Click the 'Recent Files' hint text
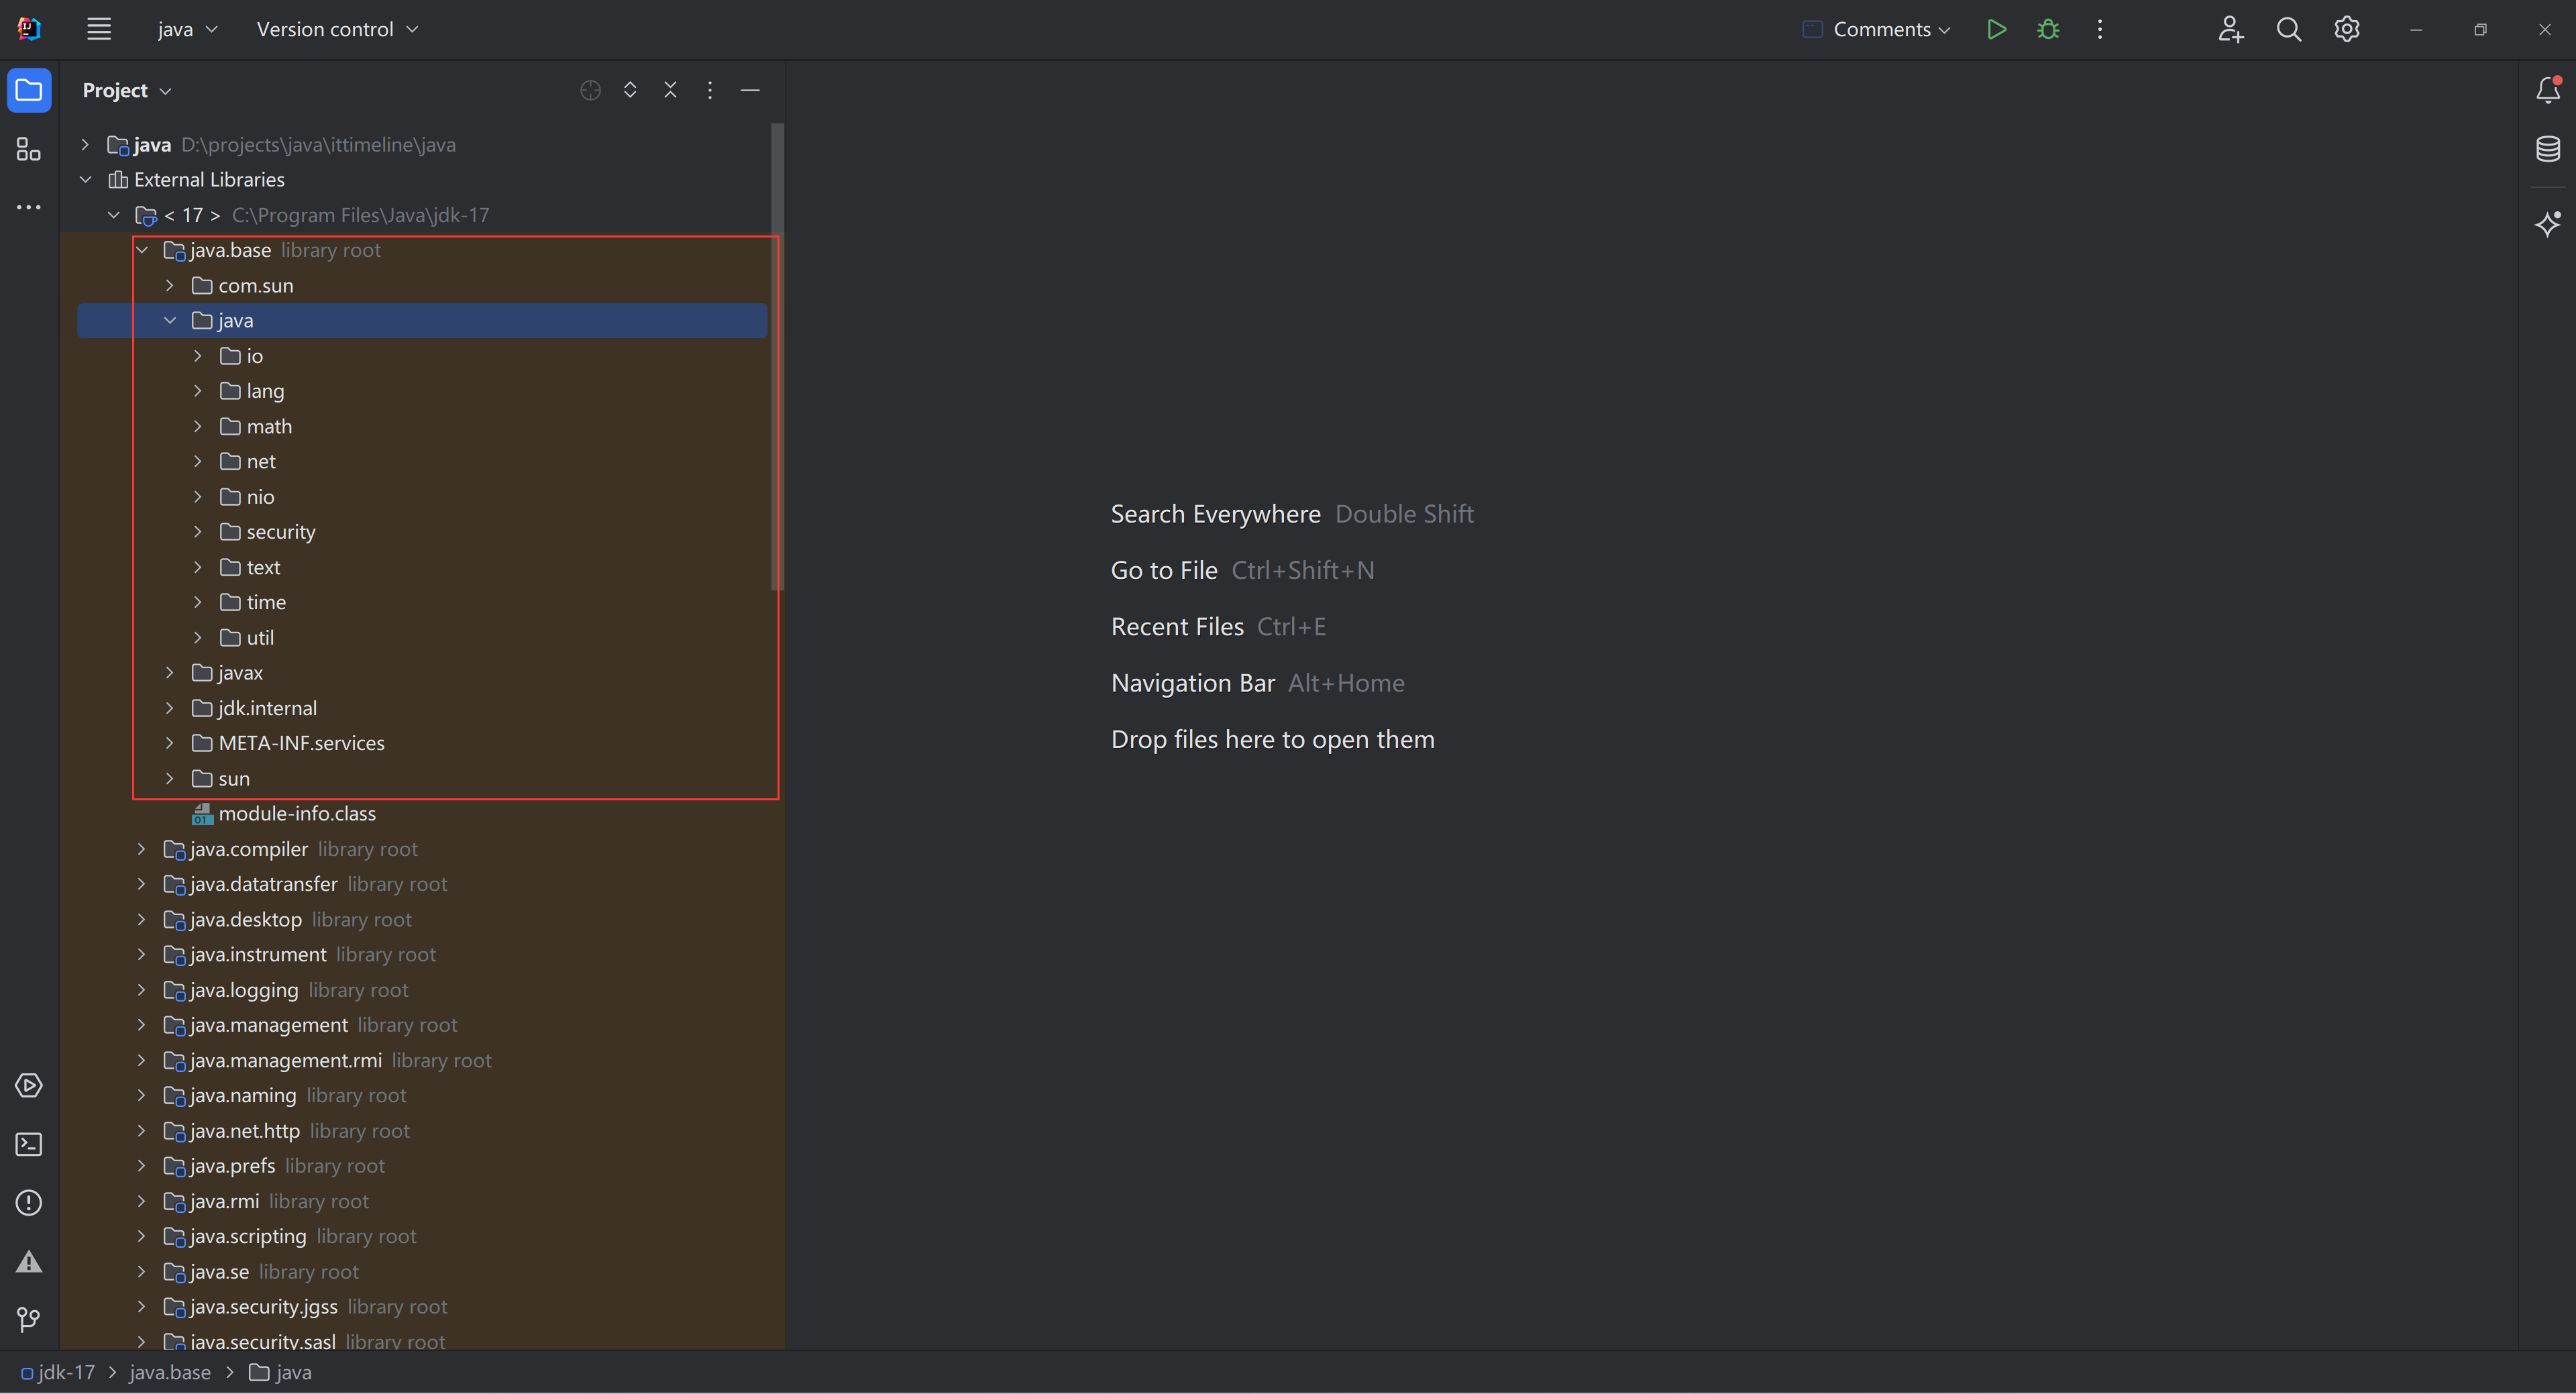Viewport: 2576px width, 1394px height. pos(1177,627)
